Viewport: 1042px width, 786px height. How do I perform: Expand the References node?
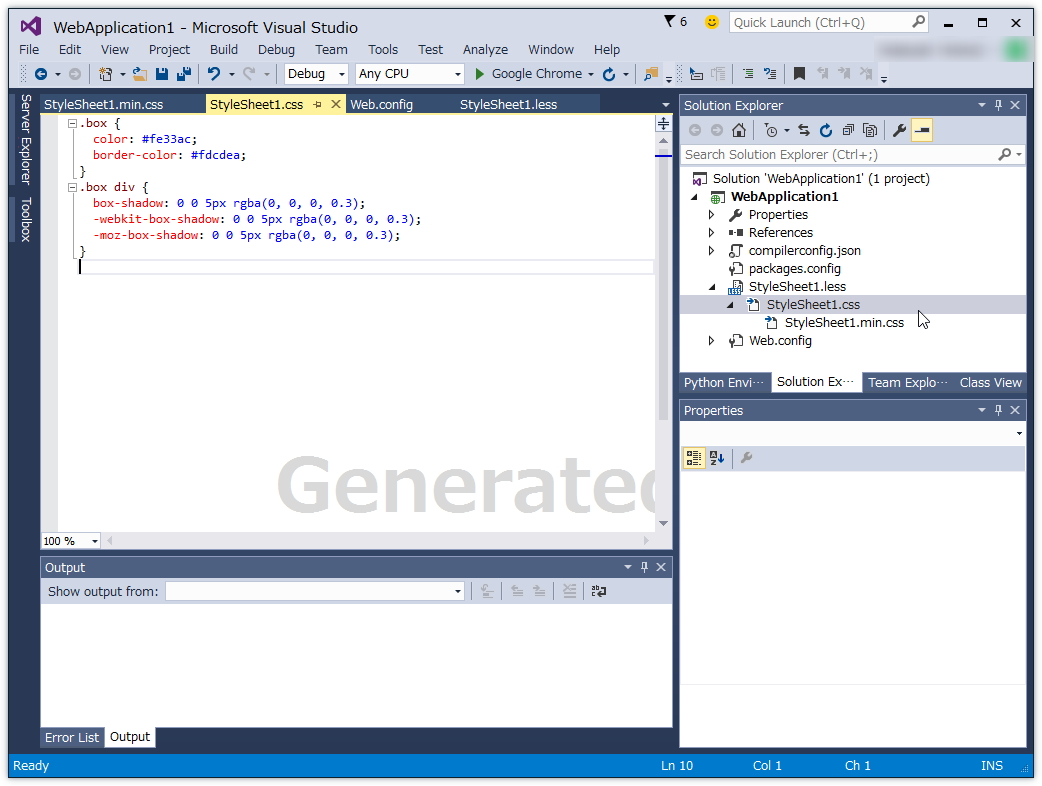click(x=712, y=233)
